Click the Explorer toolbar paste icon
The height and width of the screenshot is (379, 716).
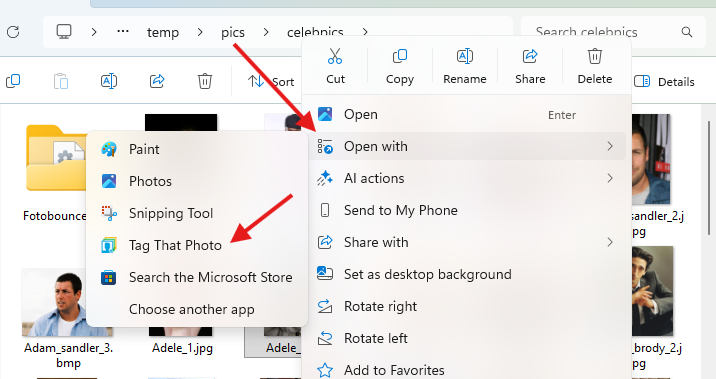[61, 81]
